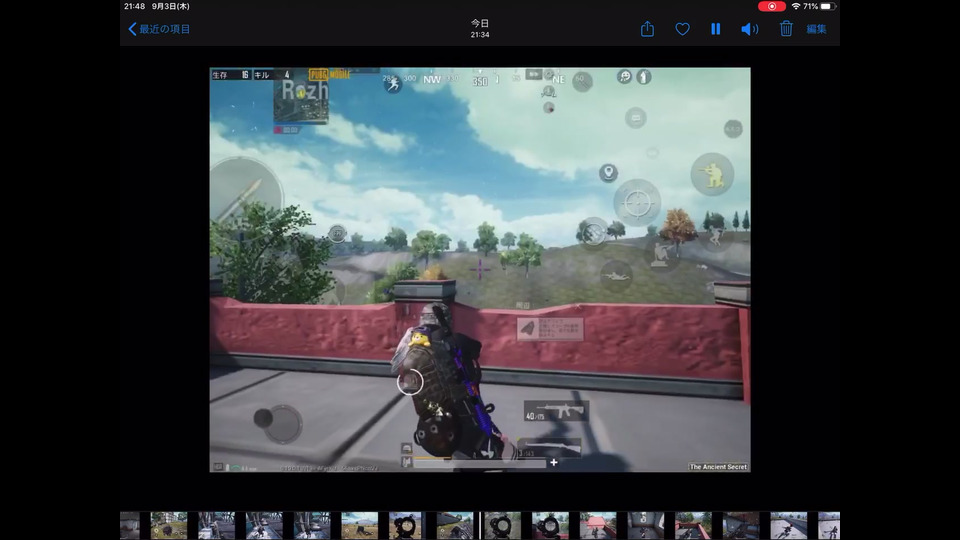
Task: Select the secondary weapon slot
Action: [x=549, y=448]
